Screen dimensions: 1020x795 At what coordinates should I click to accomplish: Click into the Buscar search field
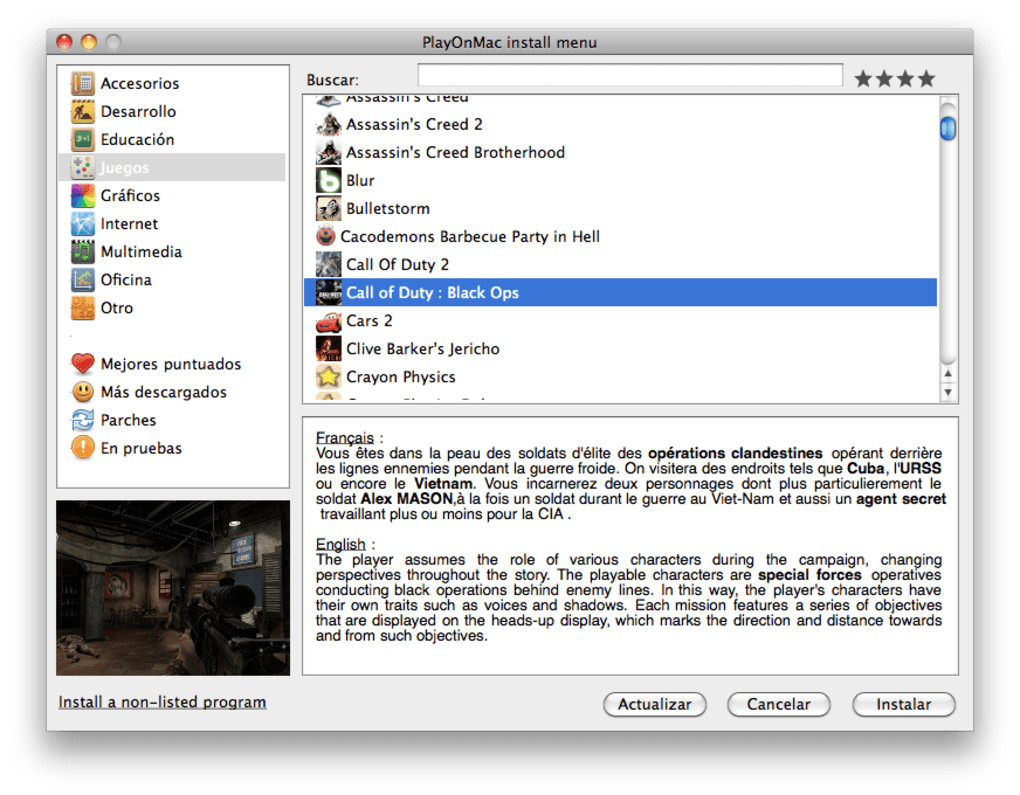point(630,75)
